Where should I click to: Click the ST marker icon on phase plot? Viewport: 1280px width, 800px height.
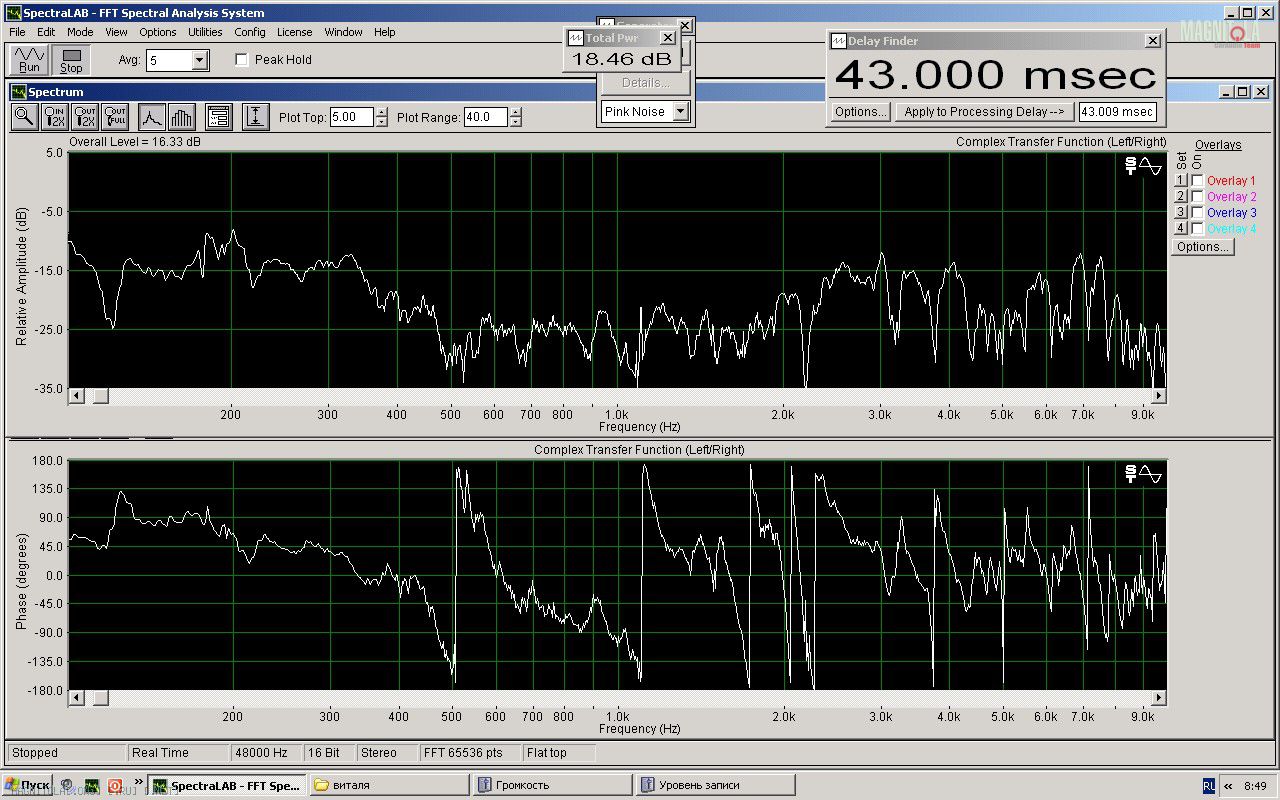pos(1131,474)
